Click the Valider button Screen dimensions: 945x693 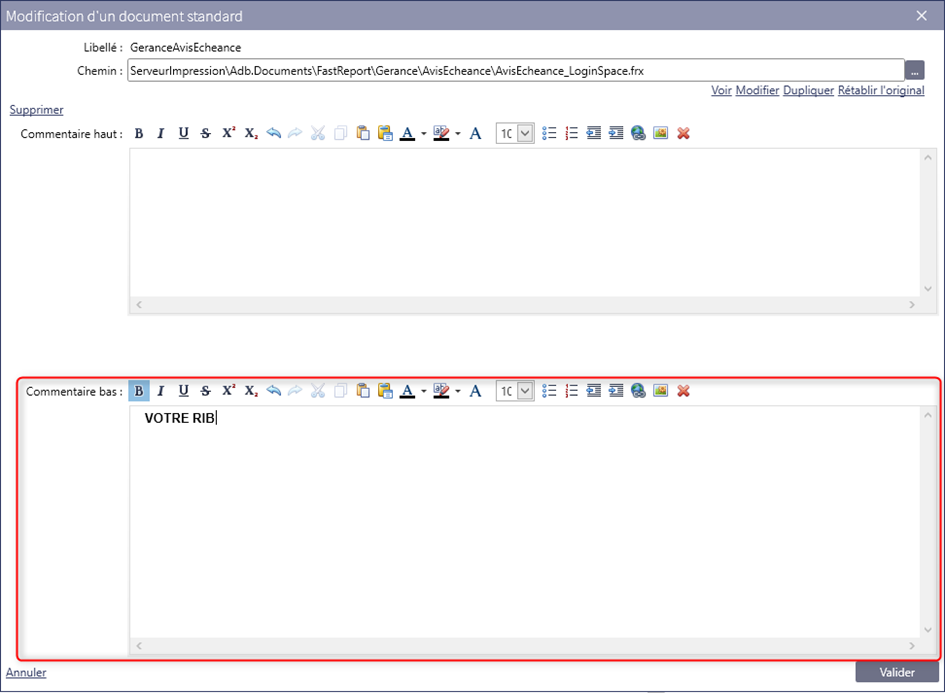pos(896,672)
